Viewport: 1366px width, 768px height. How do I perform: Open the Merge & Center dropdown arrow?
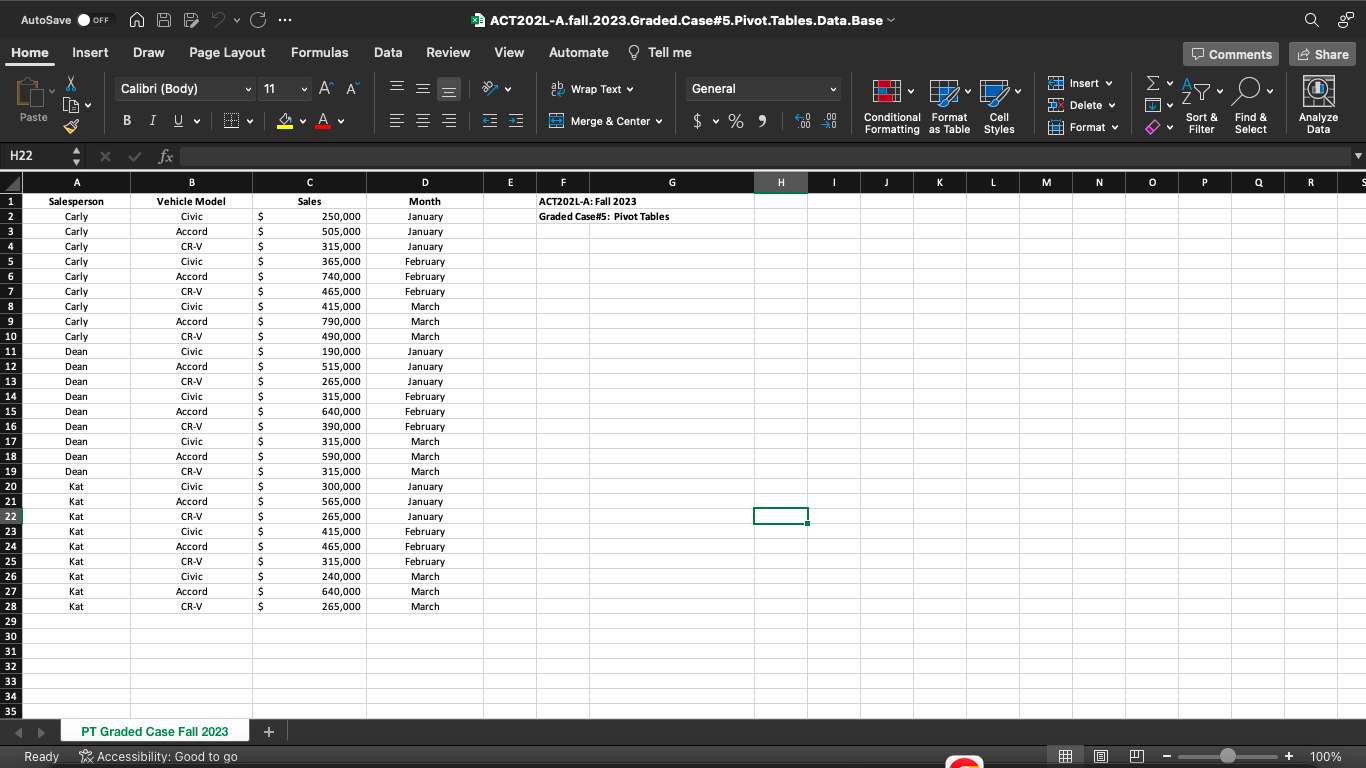pyautogui.click(x=659, y=122)
